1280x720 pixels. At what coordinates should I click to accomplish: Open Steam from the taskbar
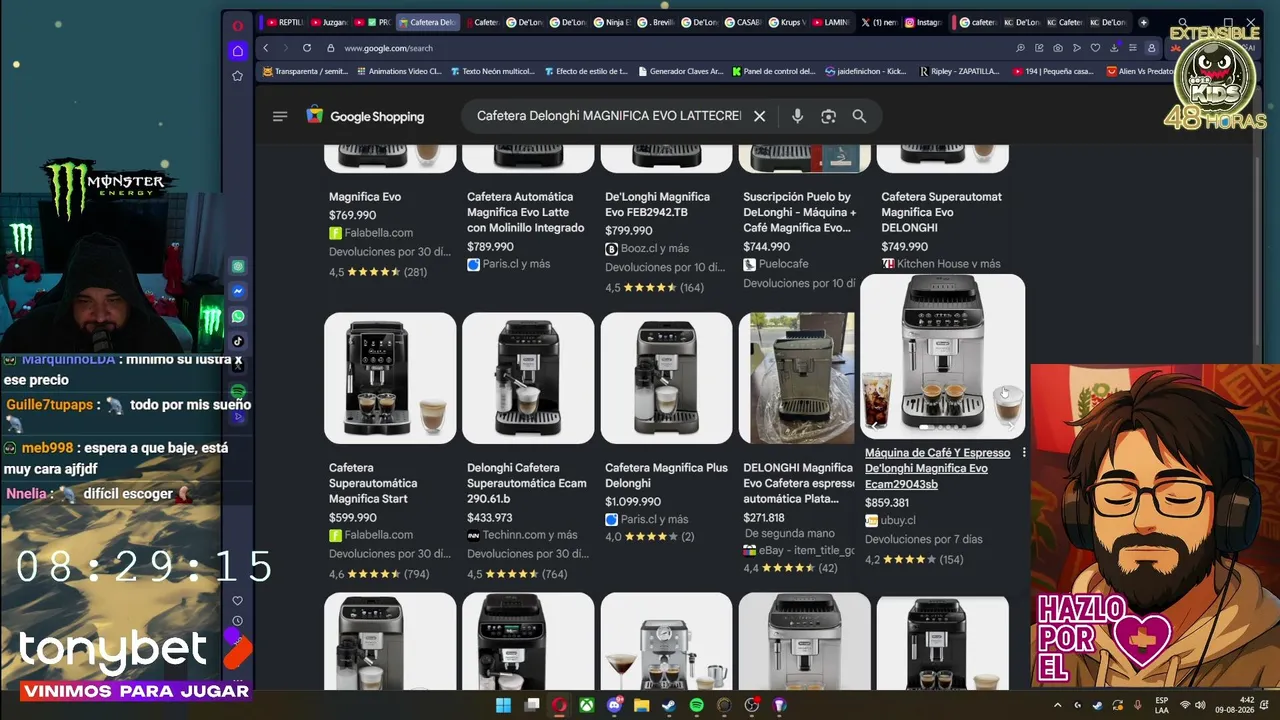coord(669,705)
